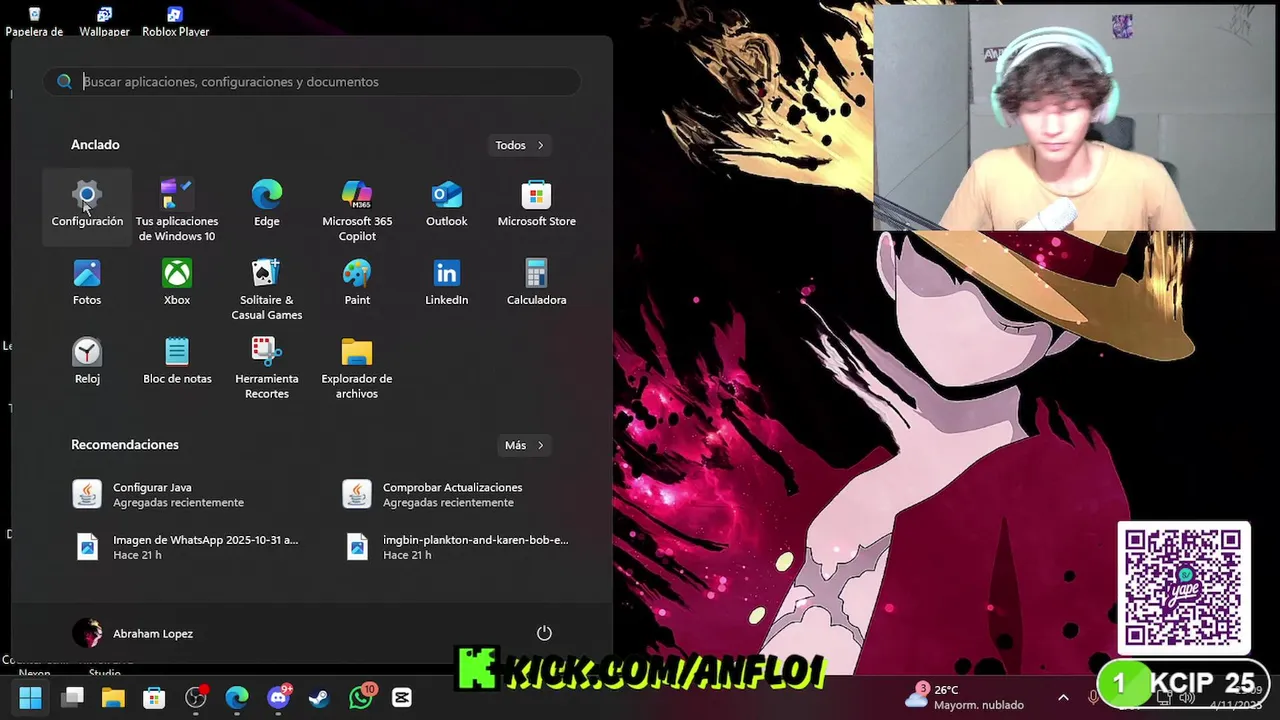Open WhatsApp from the taskbar

tap(361, 698)
